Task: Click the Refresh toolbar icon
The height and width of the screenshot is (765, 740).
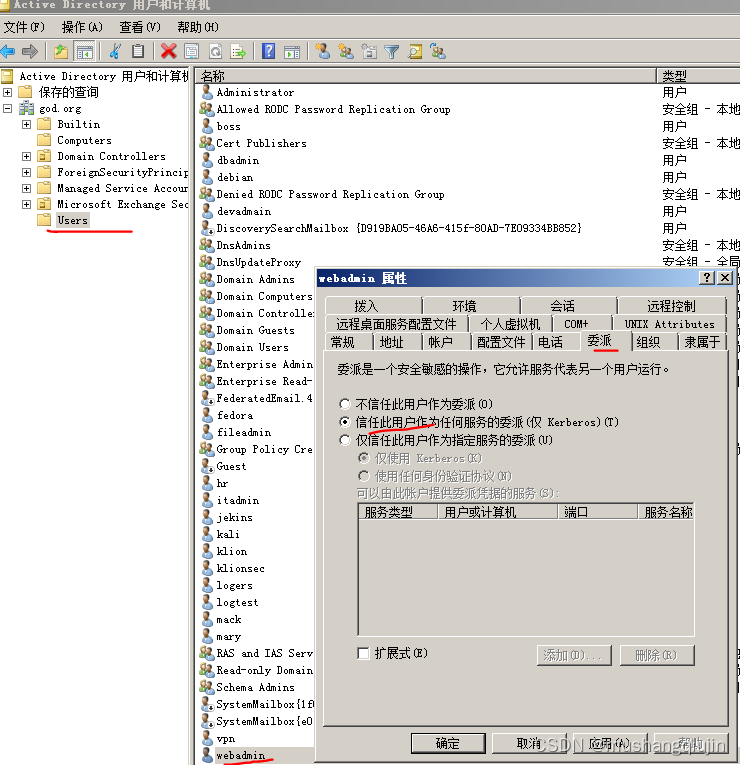Action: click(215, 51)
